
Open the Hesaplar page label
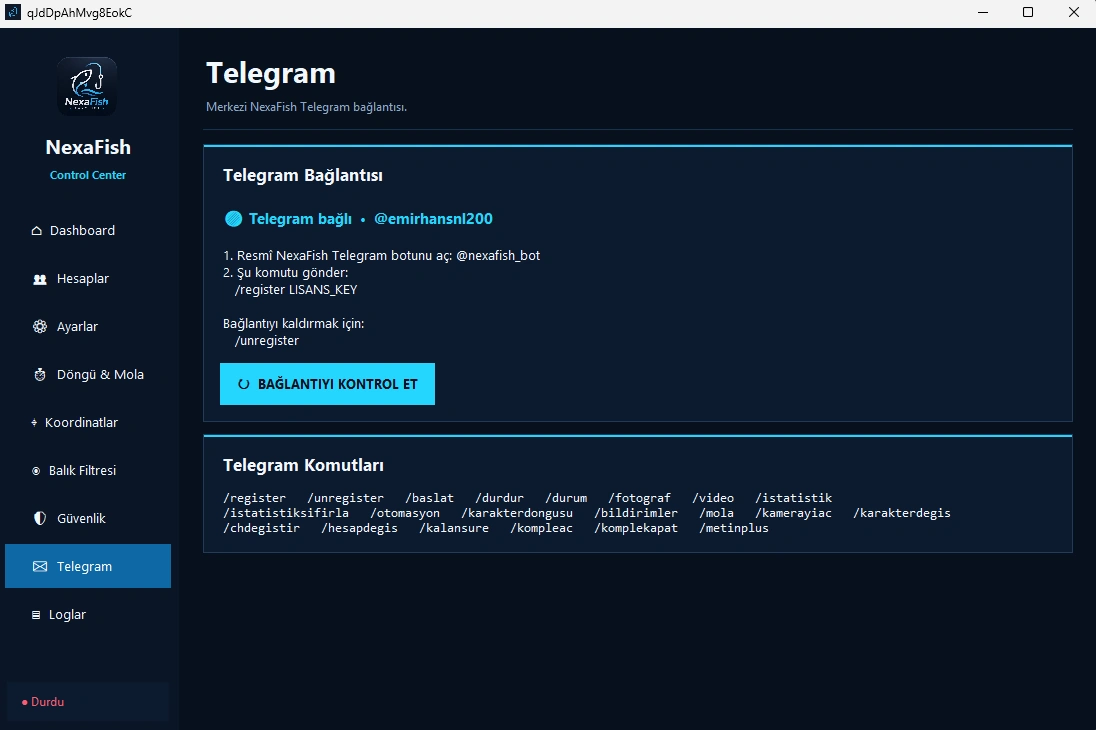(x=82, y=278)
